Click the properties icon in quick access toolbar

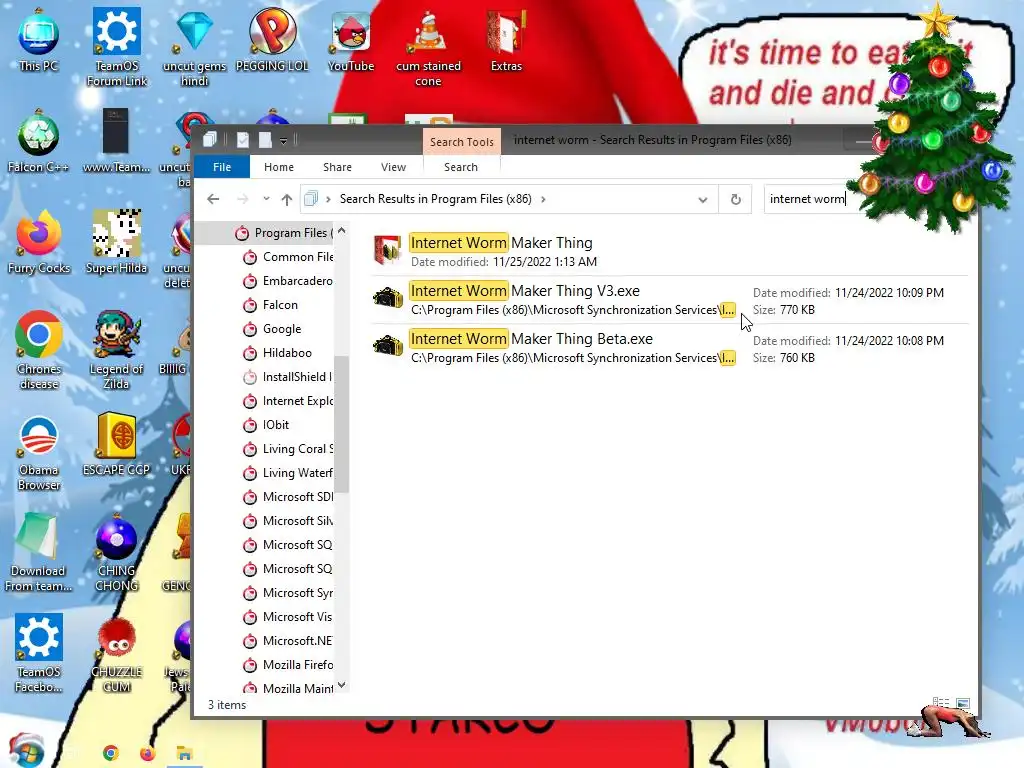[x=242, y=140]
